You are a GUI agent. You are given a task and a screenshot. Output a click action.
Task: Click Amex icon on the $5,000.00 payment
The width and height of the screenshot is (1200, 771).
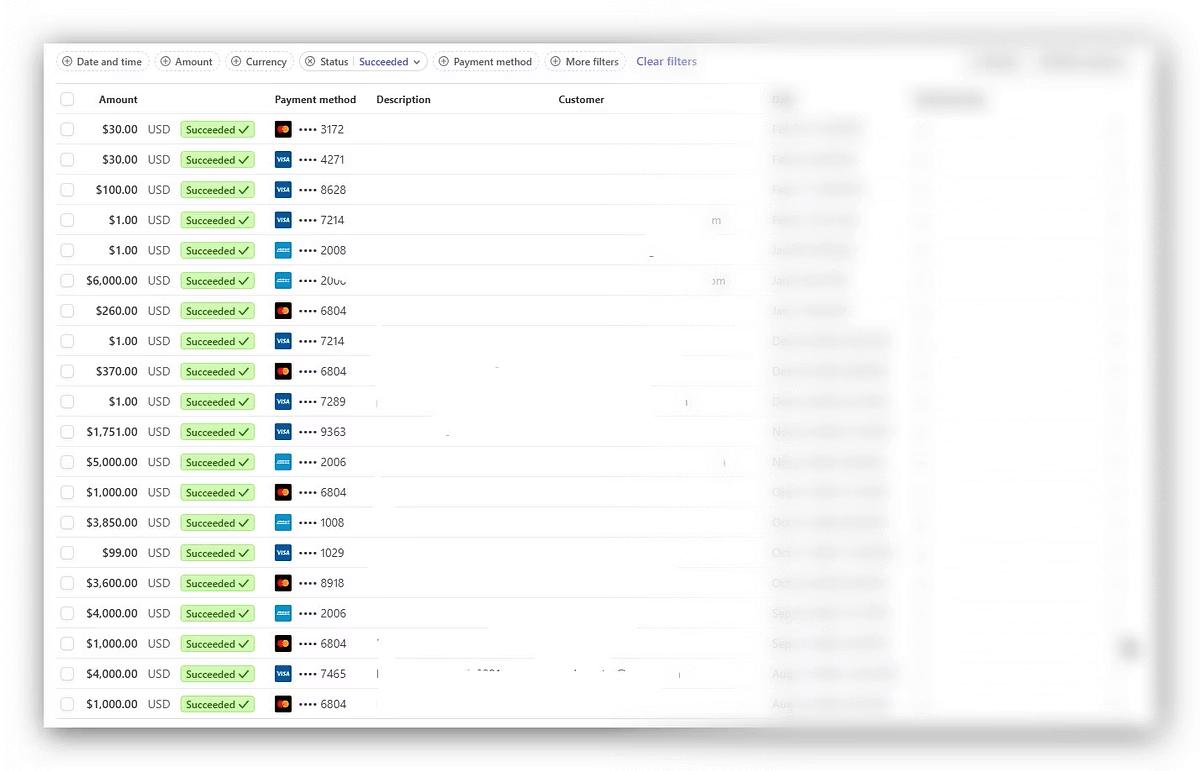coord(283,462)
